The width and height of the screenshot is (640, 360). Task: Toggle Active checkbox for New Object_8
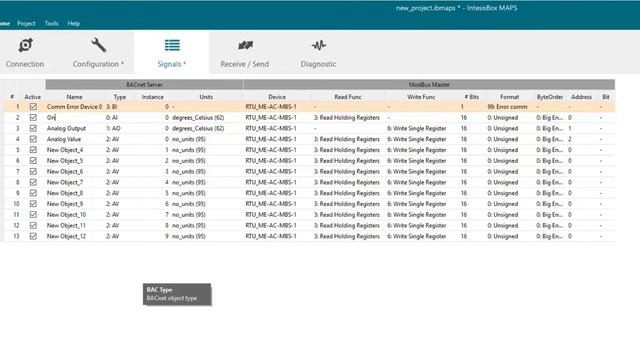pyautogui.click(x=33, y=193)
